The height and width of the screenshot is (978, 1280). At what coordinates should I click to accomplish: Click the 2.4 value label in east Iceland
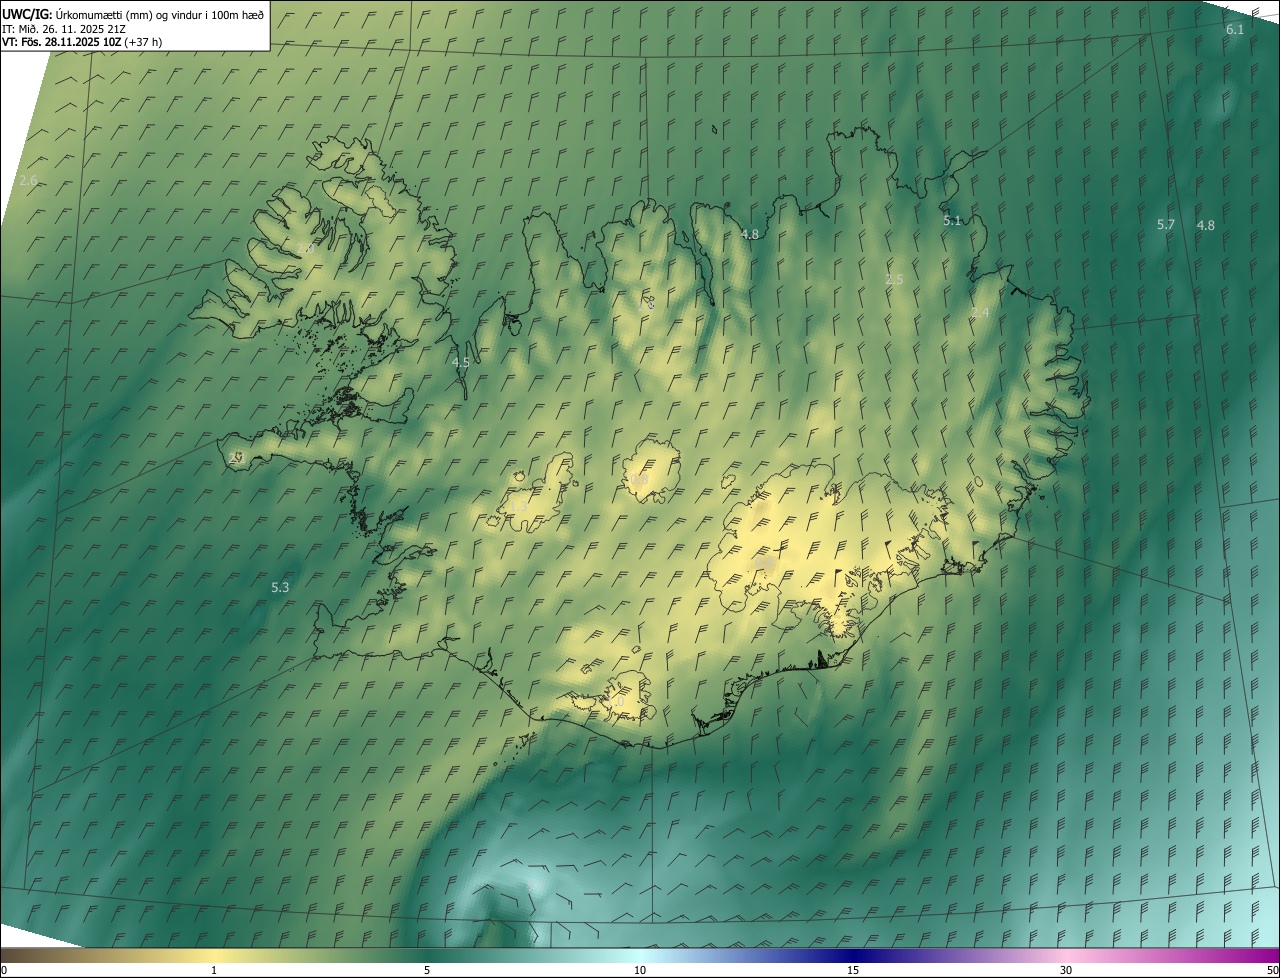tap(980, 314)
